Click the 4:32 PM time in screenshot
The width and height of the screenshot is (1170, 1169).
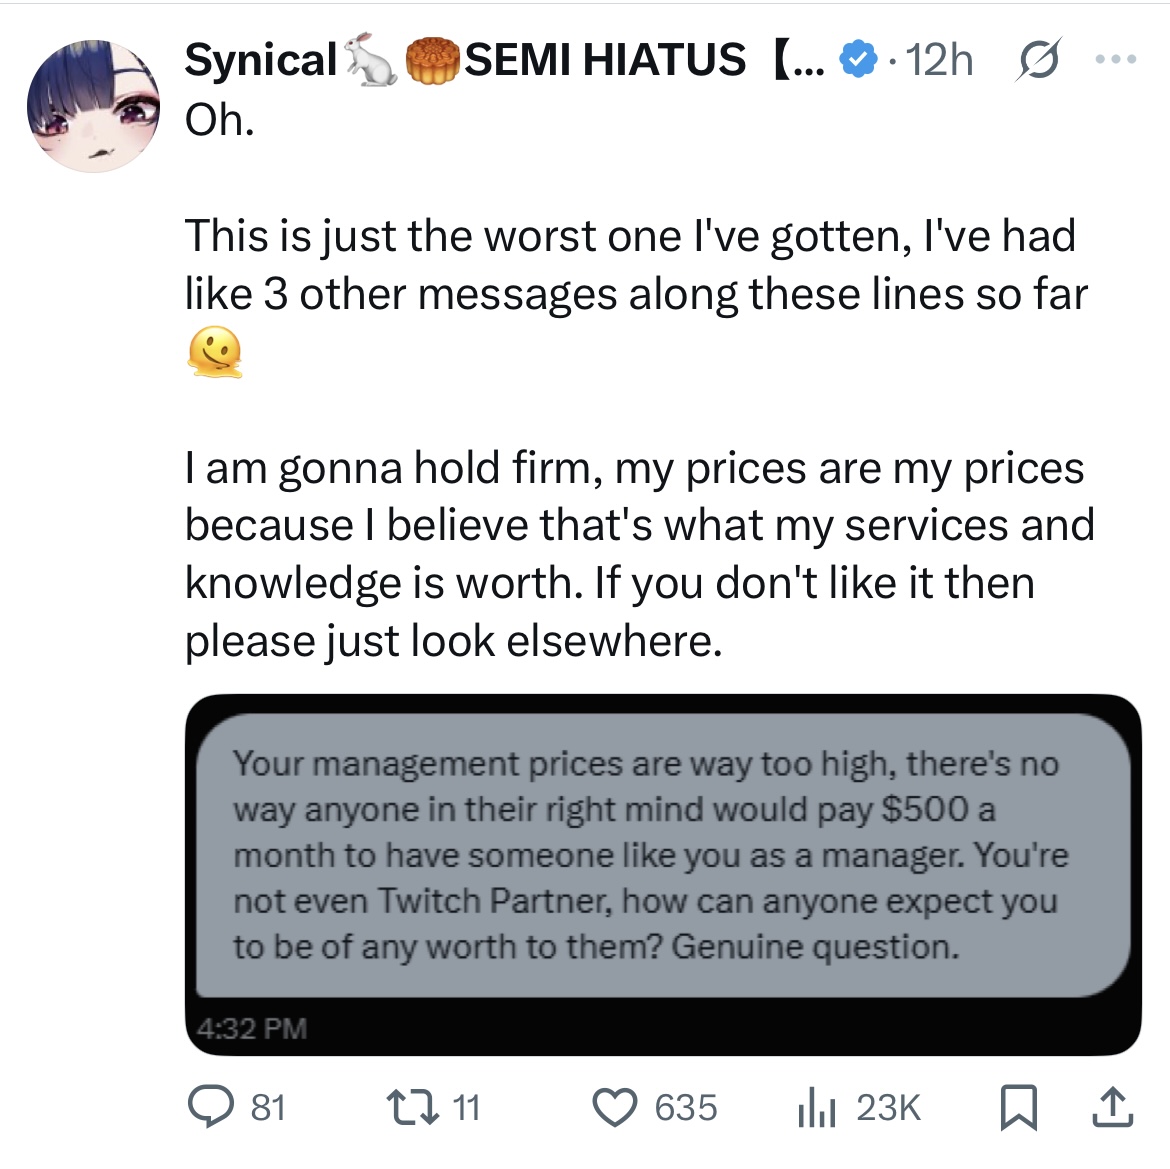[x=251, y=1028]
